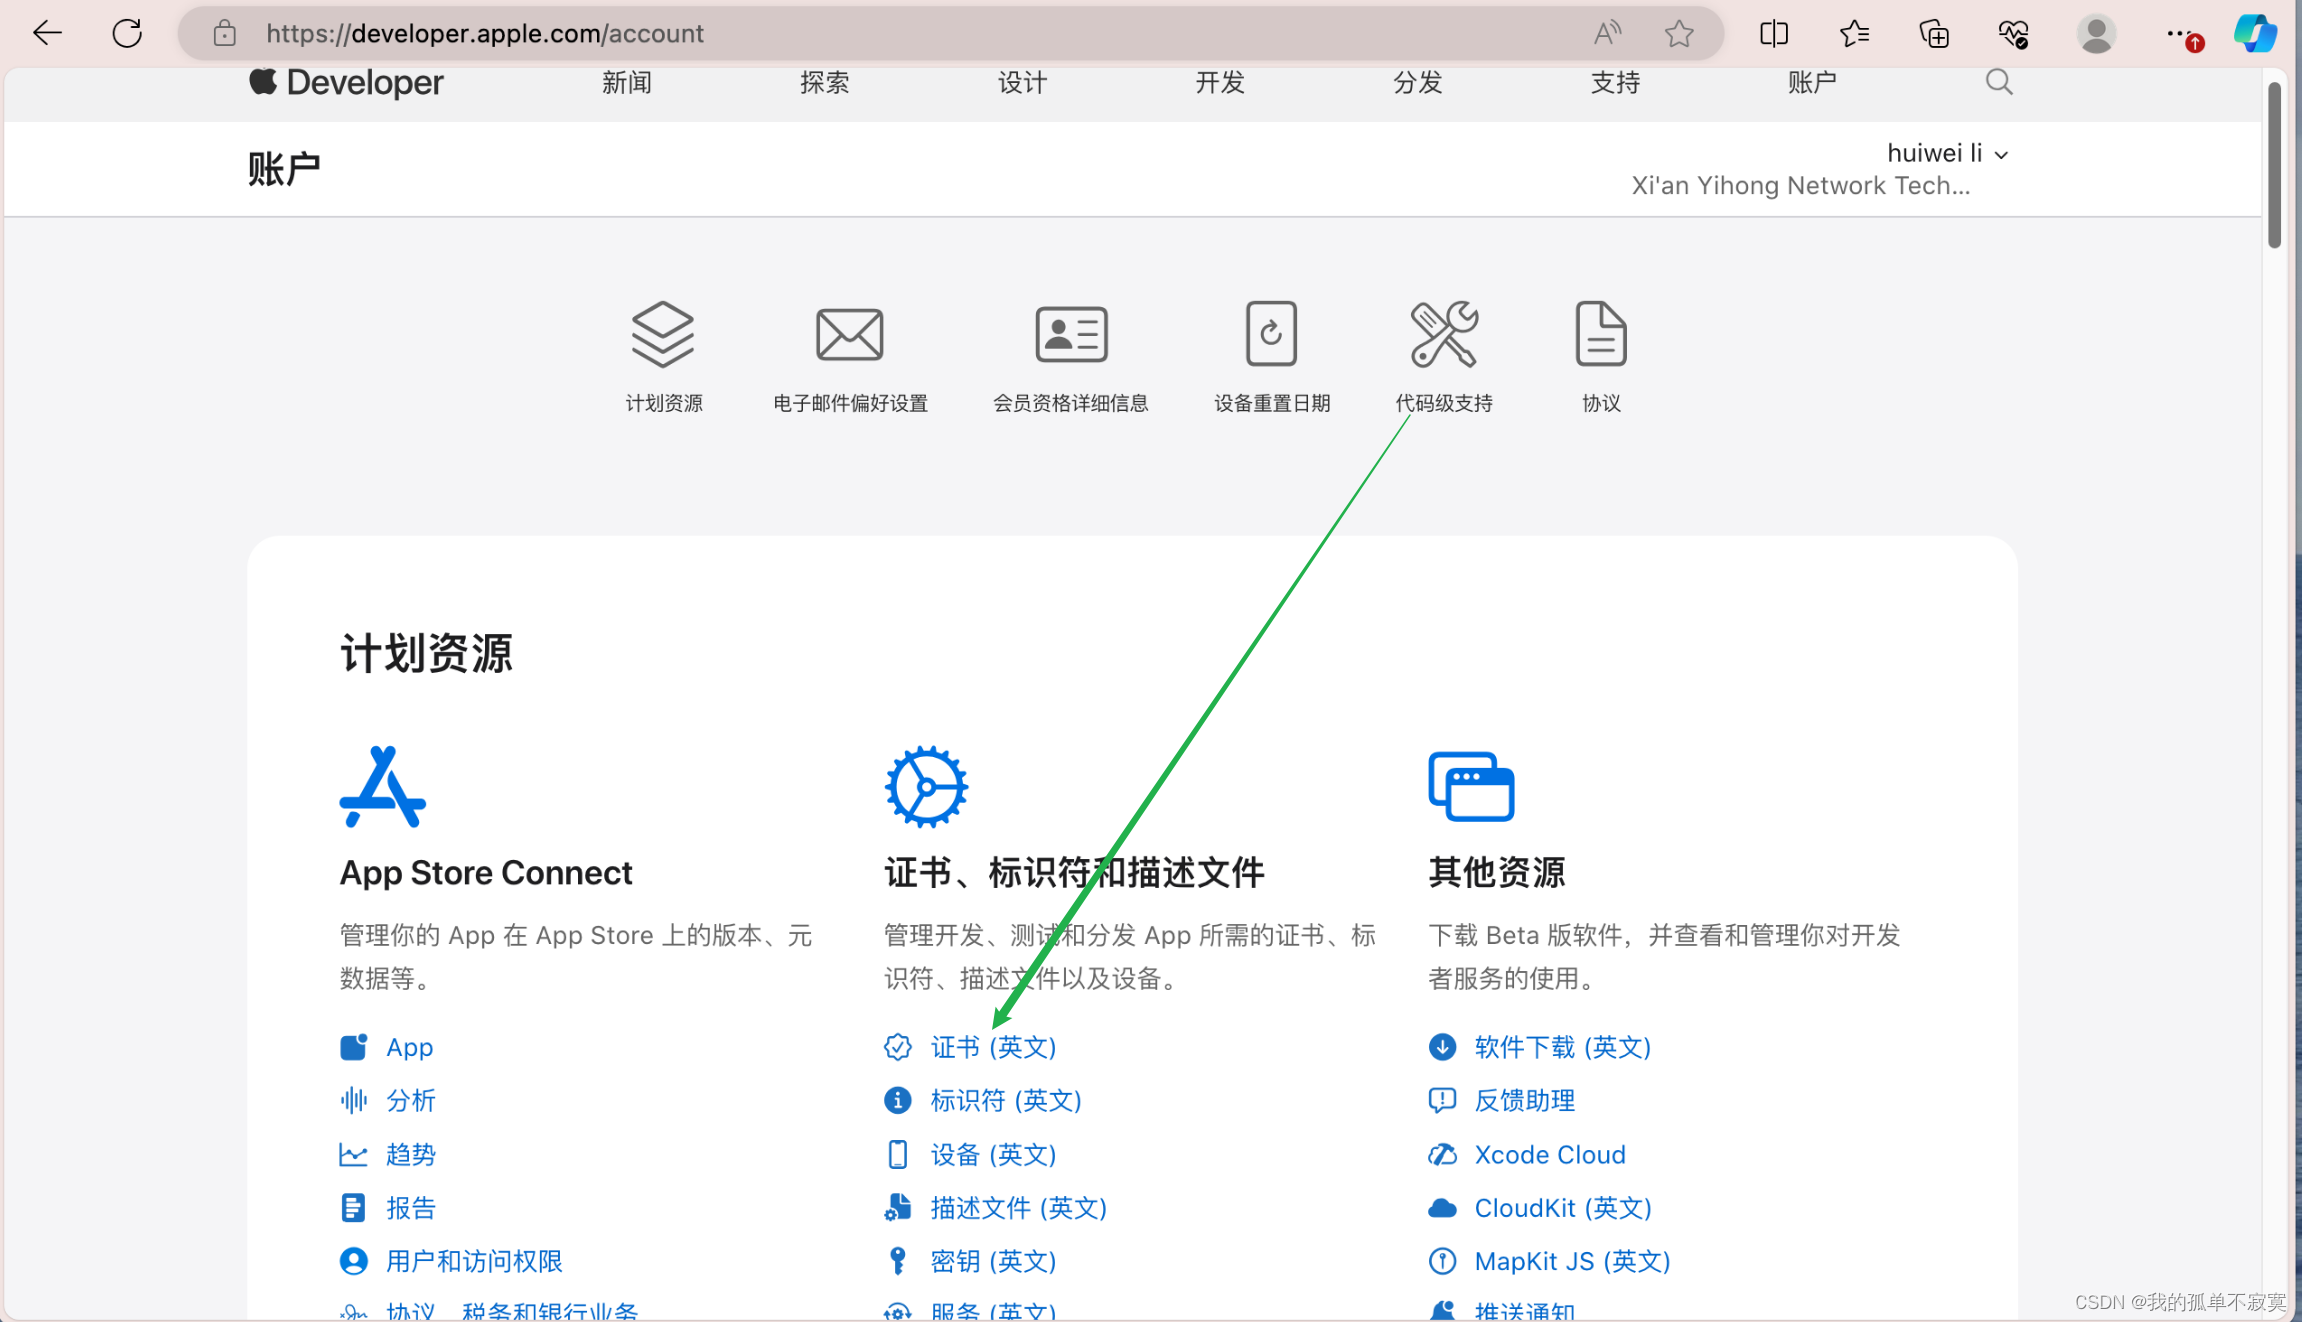This screenshot has width=2302, height=1322.
Task: Open the 开发 navigation menu item
Action: click(1220, 82)
